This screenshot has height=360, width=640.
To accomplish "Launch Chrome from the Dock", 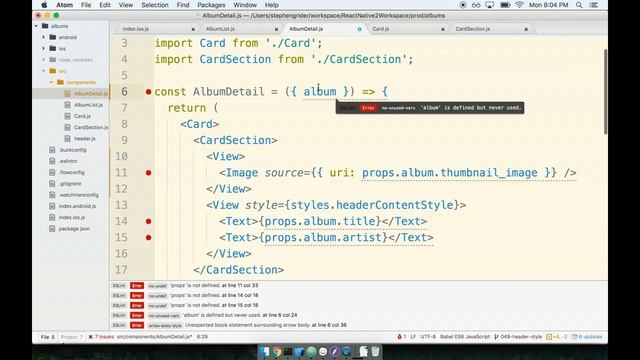I will tap(276, 351).
